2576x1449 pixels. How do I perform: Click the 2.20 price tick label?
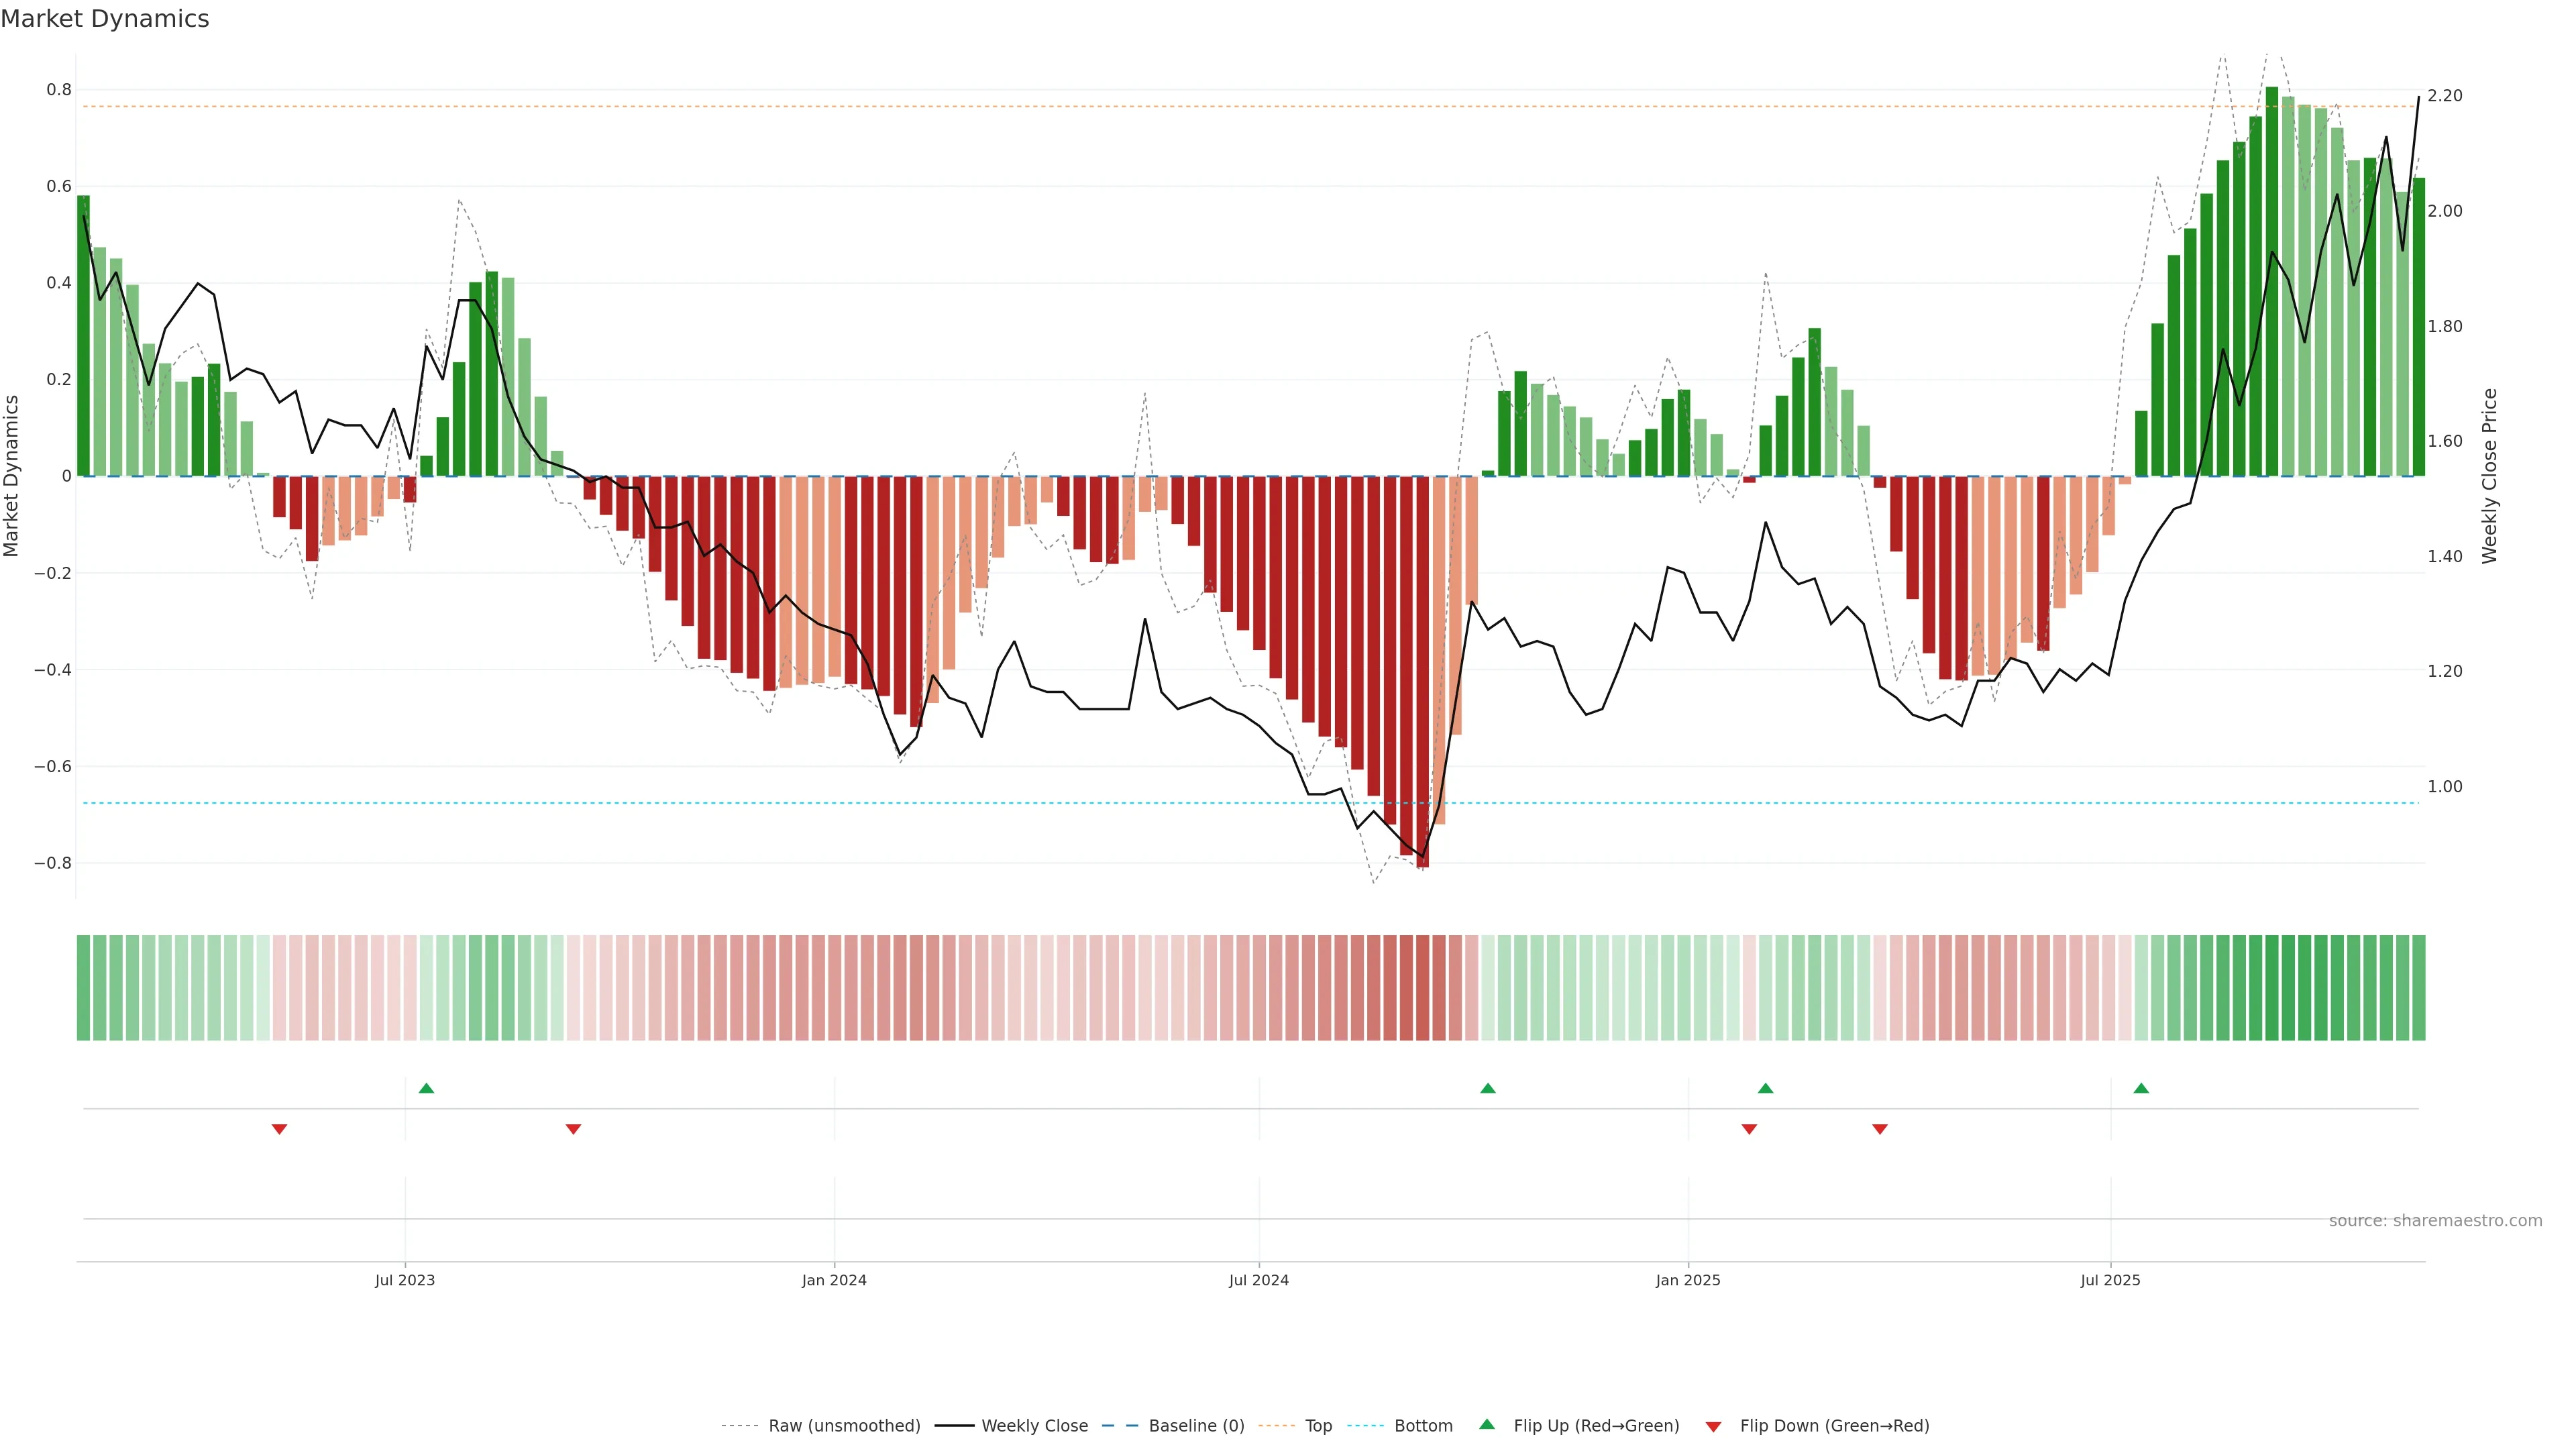pyautogui.click(x=2444, y=96)
